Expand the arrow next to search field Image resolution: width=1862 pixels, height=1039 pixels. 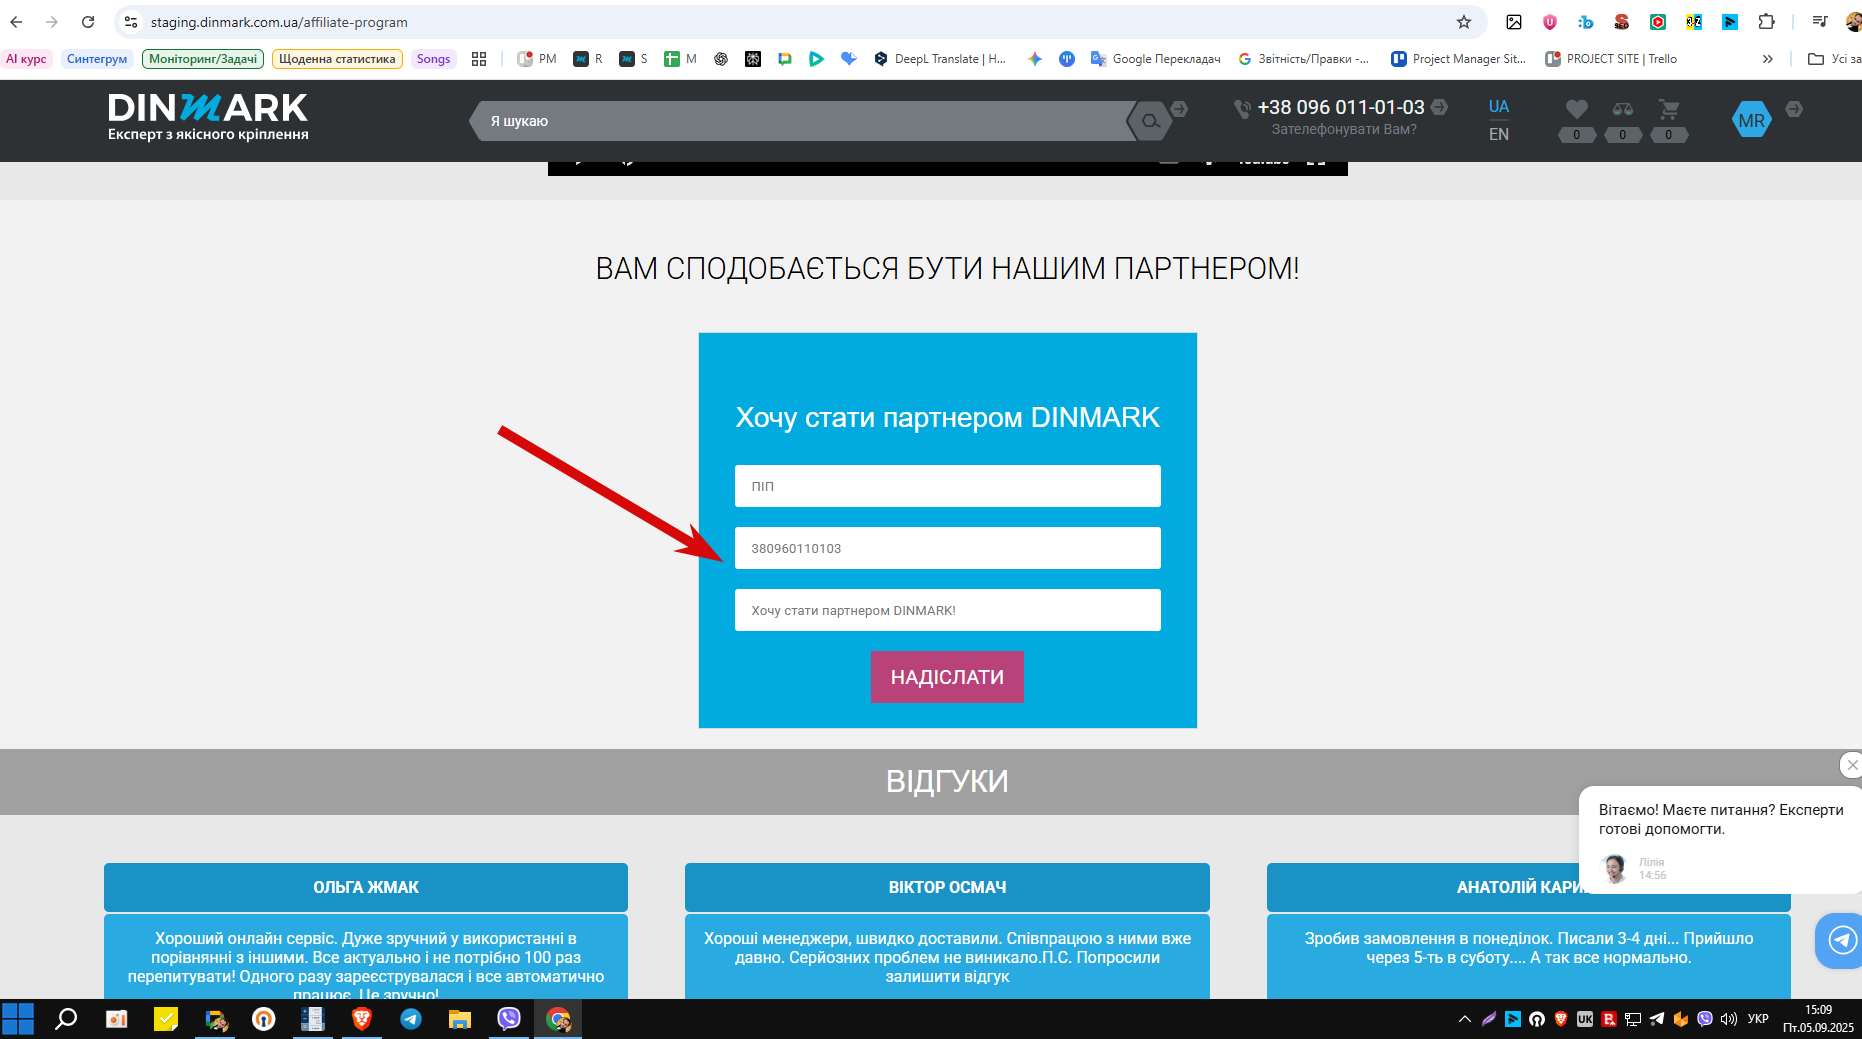click(1179, 109)
